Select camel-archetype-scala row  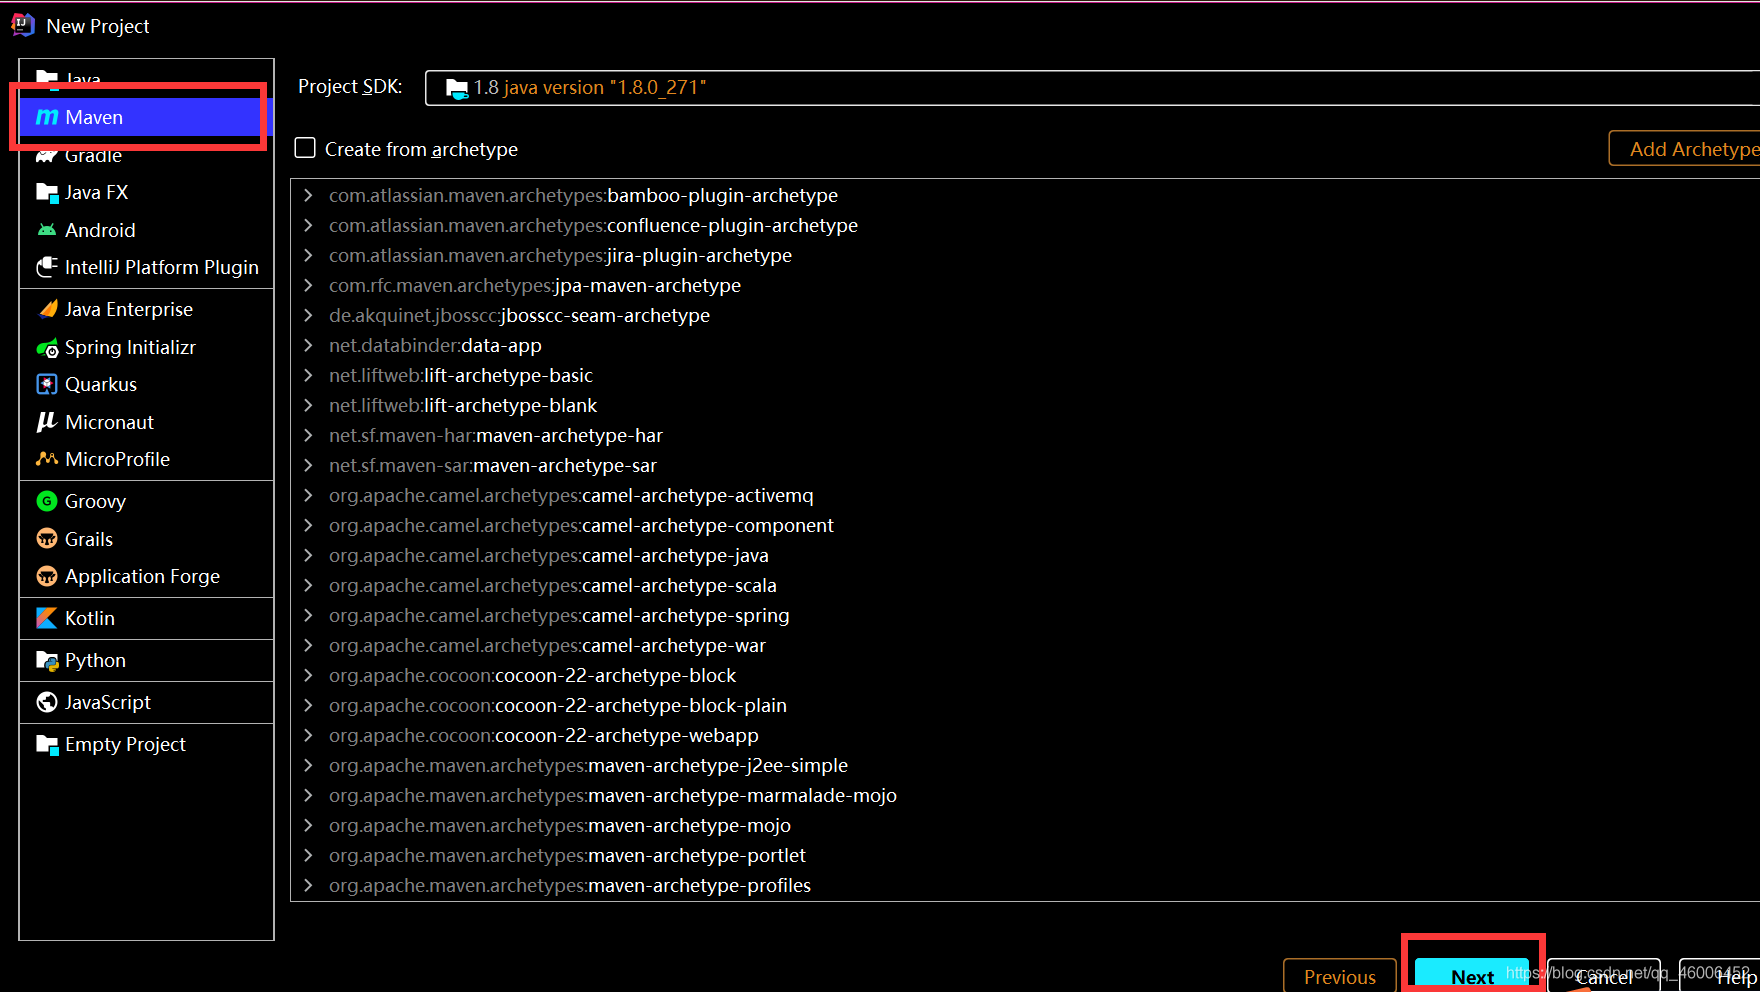point(1025,585)
